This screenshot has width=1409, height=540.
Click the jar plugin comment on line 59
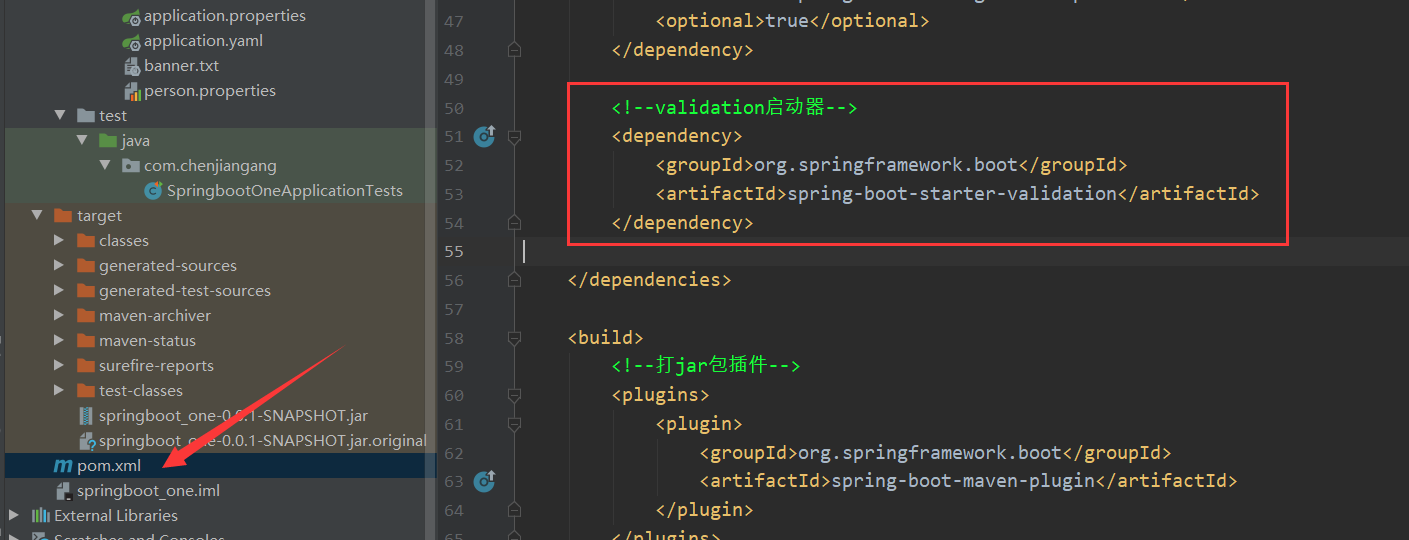click(x=706, y=366)
